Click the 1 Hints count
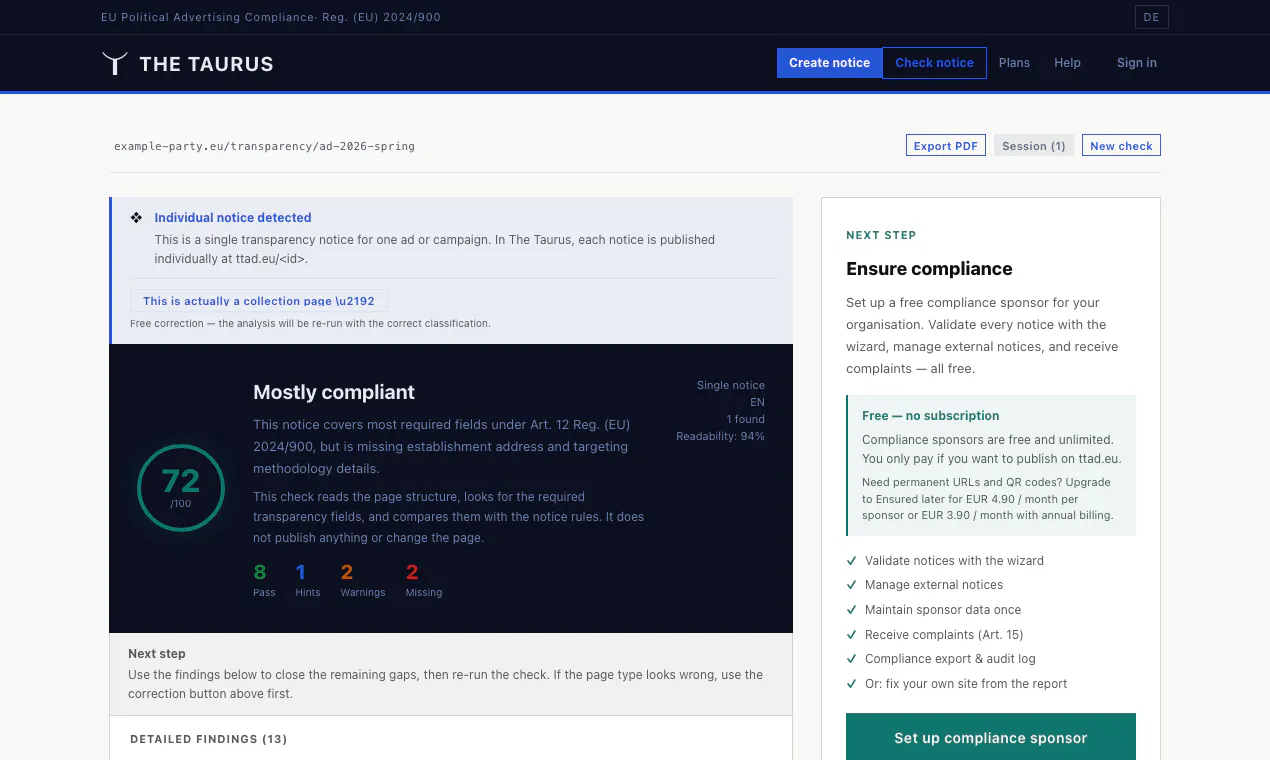This screenshot has width=1270, height=760. pyautogui.click(x=307, y=580)
